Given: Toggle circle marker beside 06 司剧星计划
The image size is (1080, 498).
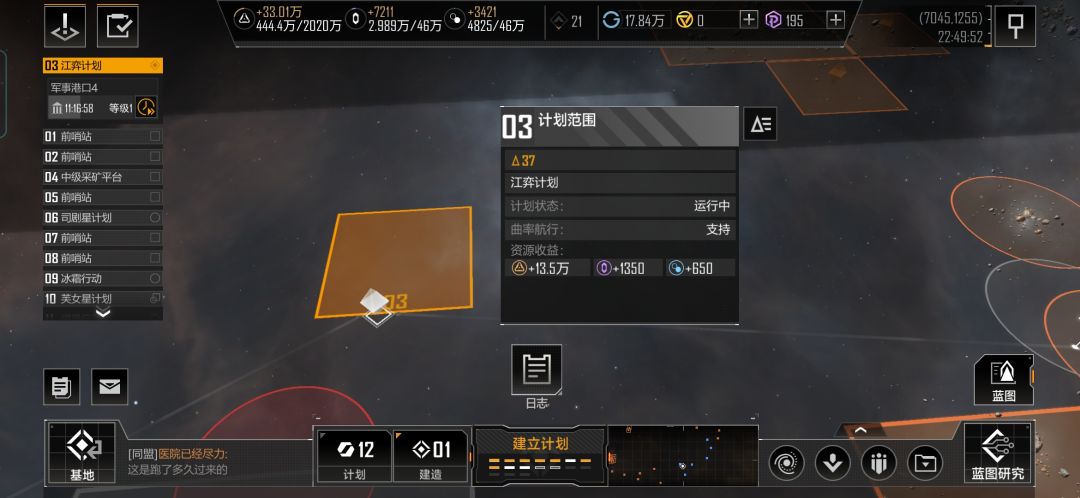Looking at the screenshot, I should tap(155, 218).
